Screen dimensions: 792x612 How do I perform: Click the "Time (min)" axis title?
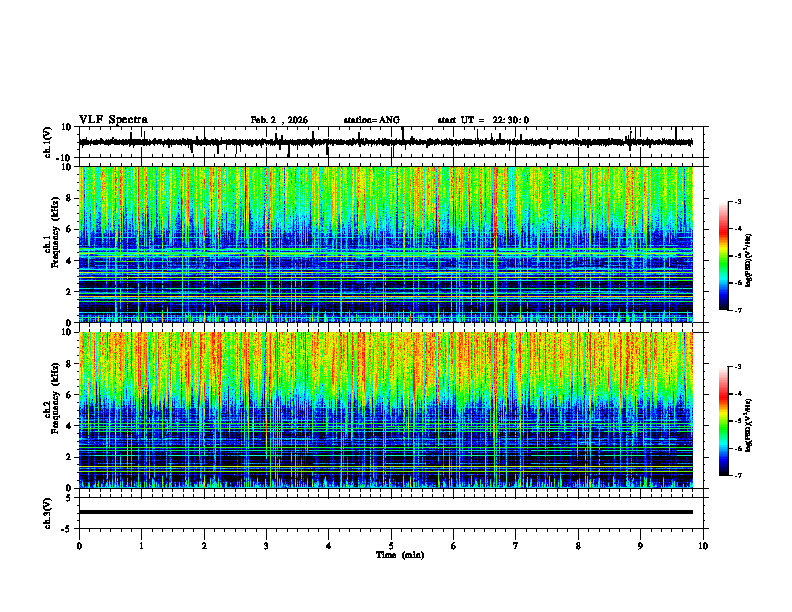pyautogui.click(x=400, y=555)
